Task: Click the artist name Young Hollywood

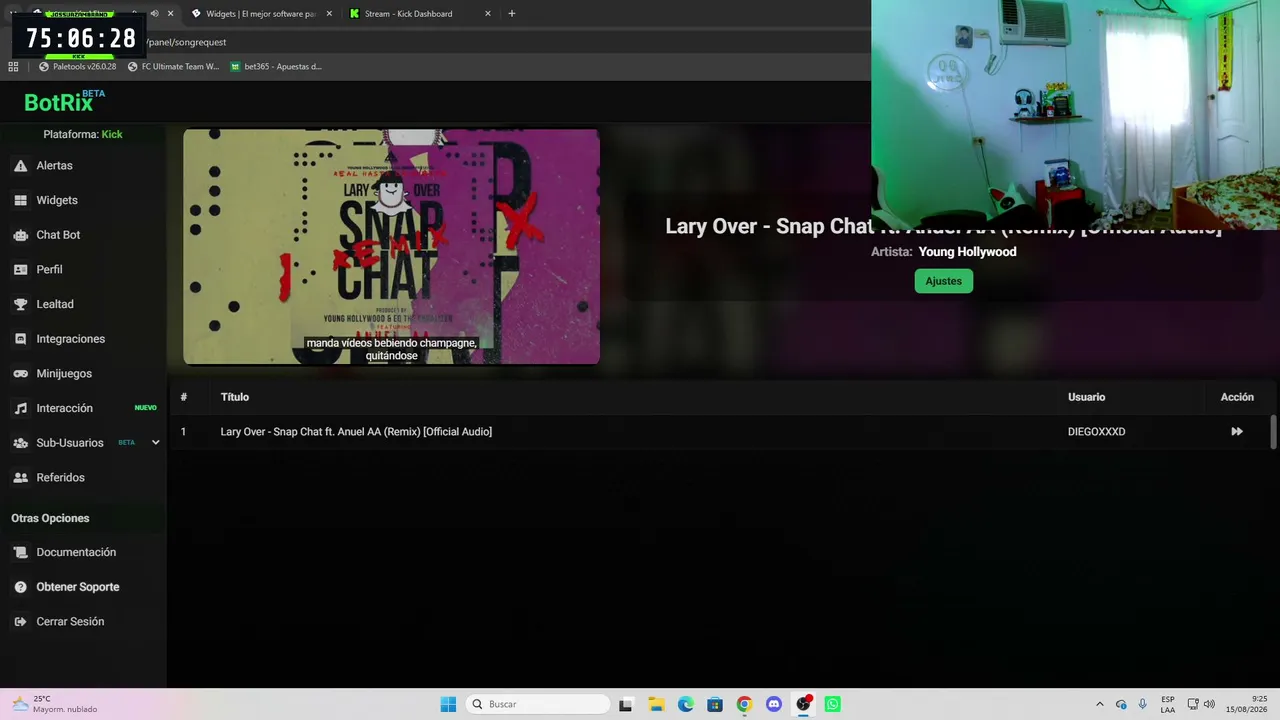Action: point(967,252)
